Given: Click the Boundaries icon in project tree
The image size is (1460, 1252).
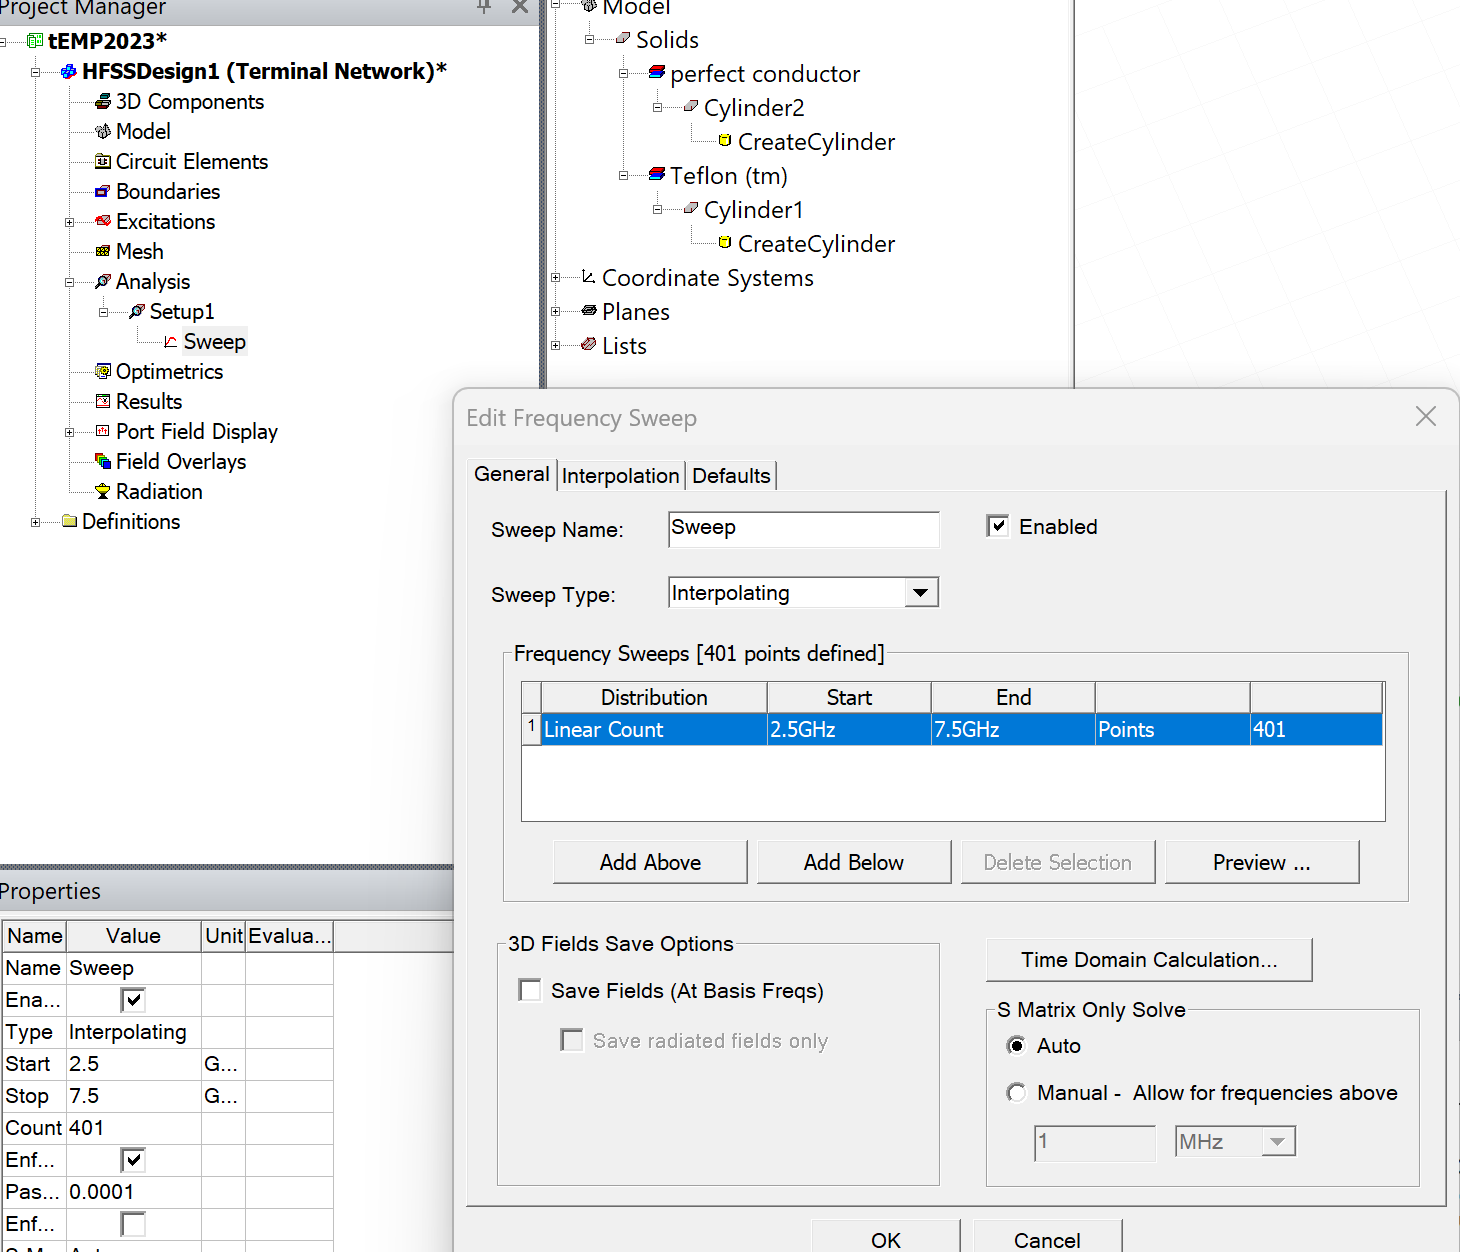Looking at the screenshot, I should tap(103, 191).
